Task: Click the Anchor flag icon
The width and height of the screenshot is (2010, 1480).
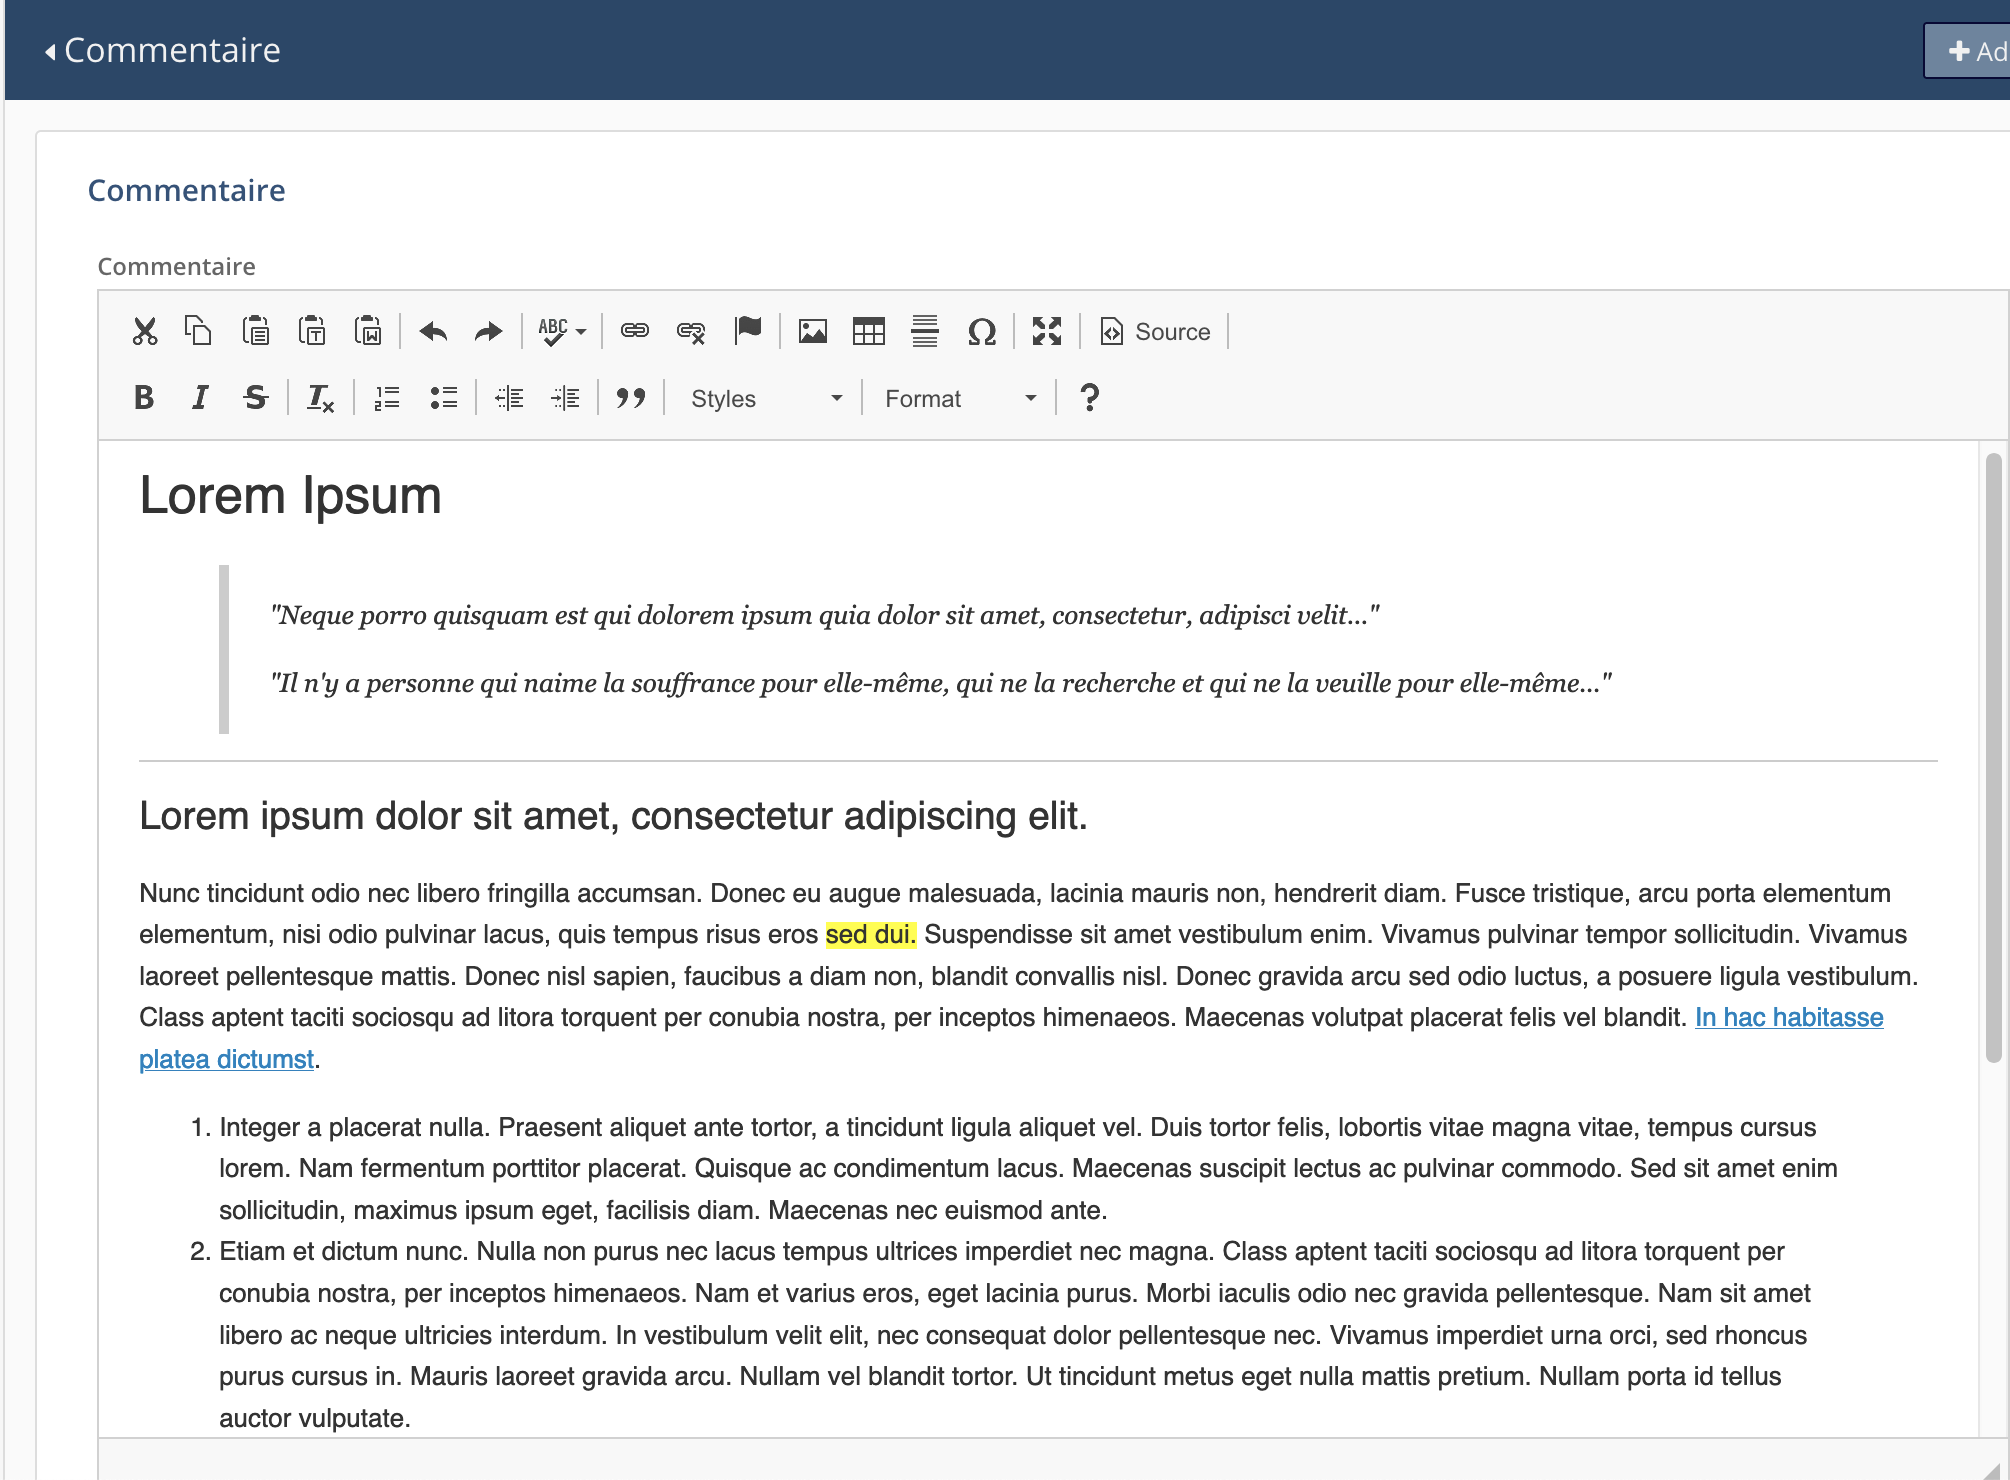Action: coord(748,331)
